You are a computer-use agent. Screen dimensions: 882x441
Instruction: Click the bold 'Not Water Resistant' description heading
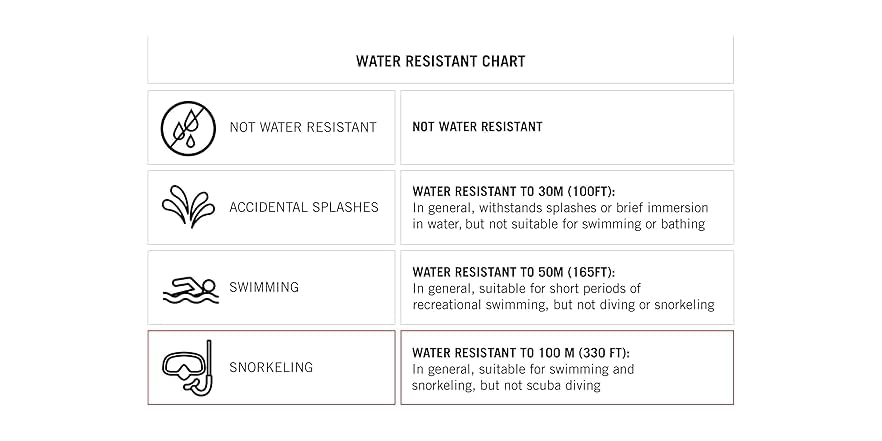[x=477, y=127]
